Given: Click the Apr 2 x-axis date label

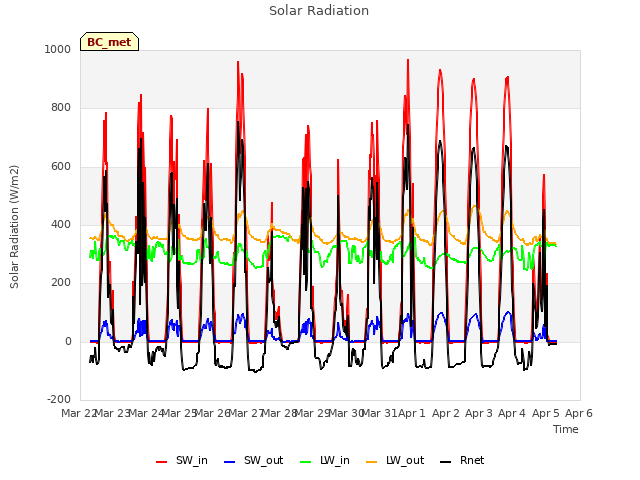Looking at the screenshot, I should click(x=446, y=413).
